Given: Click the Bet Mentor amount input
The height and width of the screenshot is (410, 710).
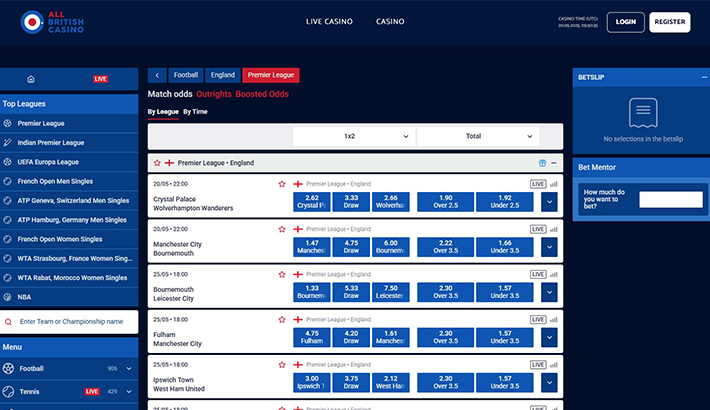Looking at the screenshot, I should click(x=671, y=199).
